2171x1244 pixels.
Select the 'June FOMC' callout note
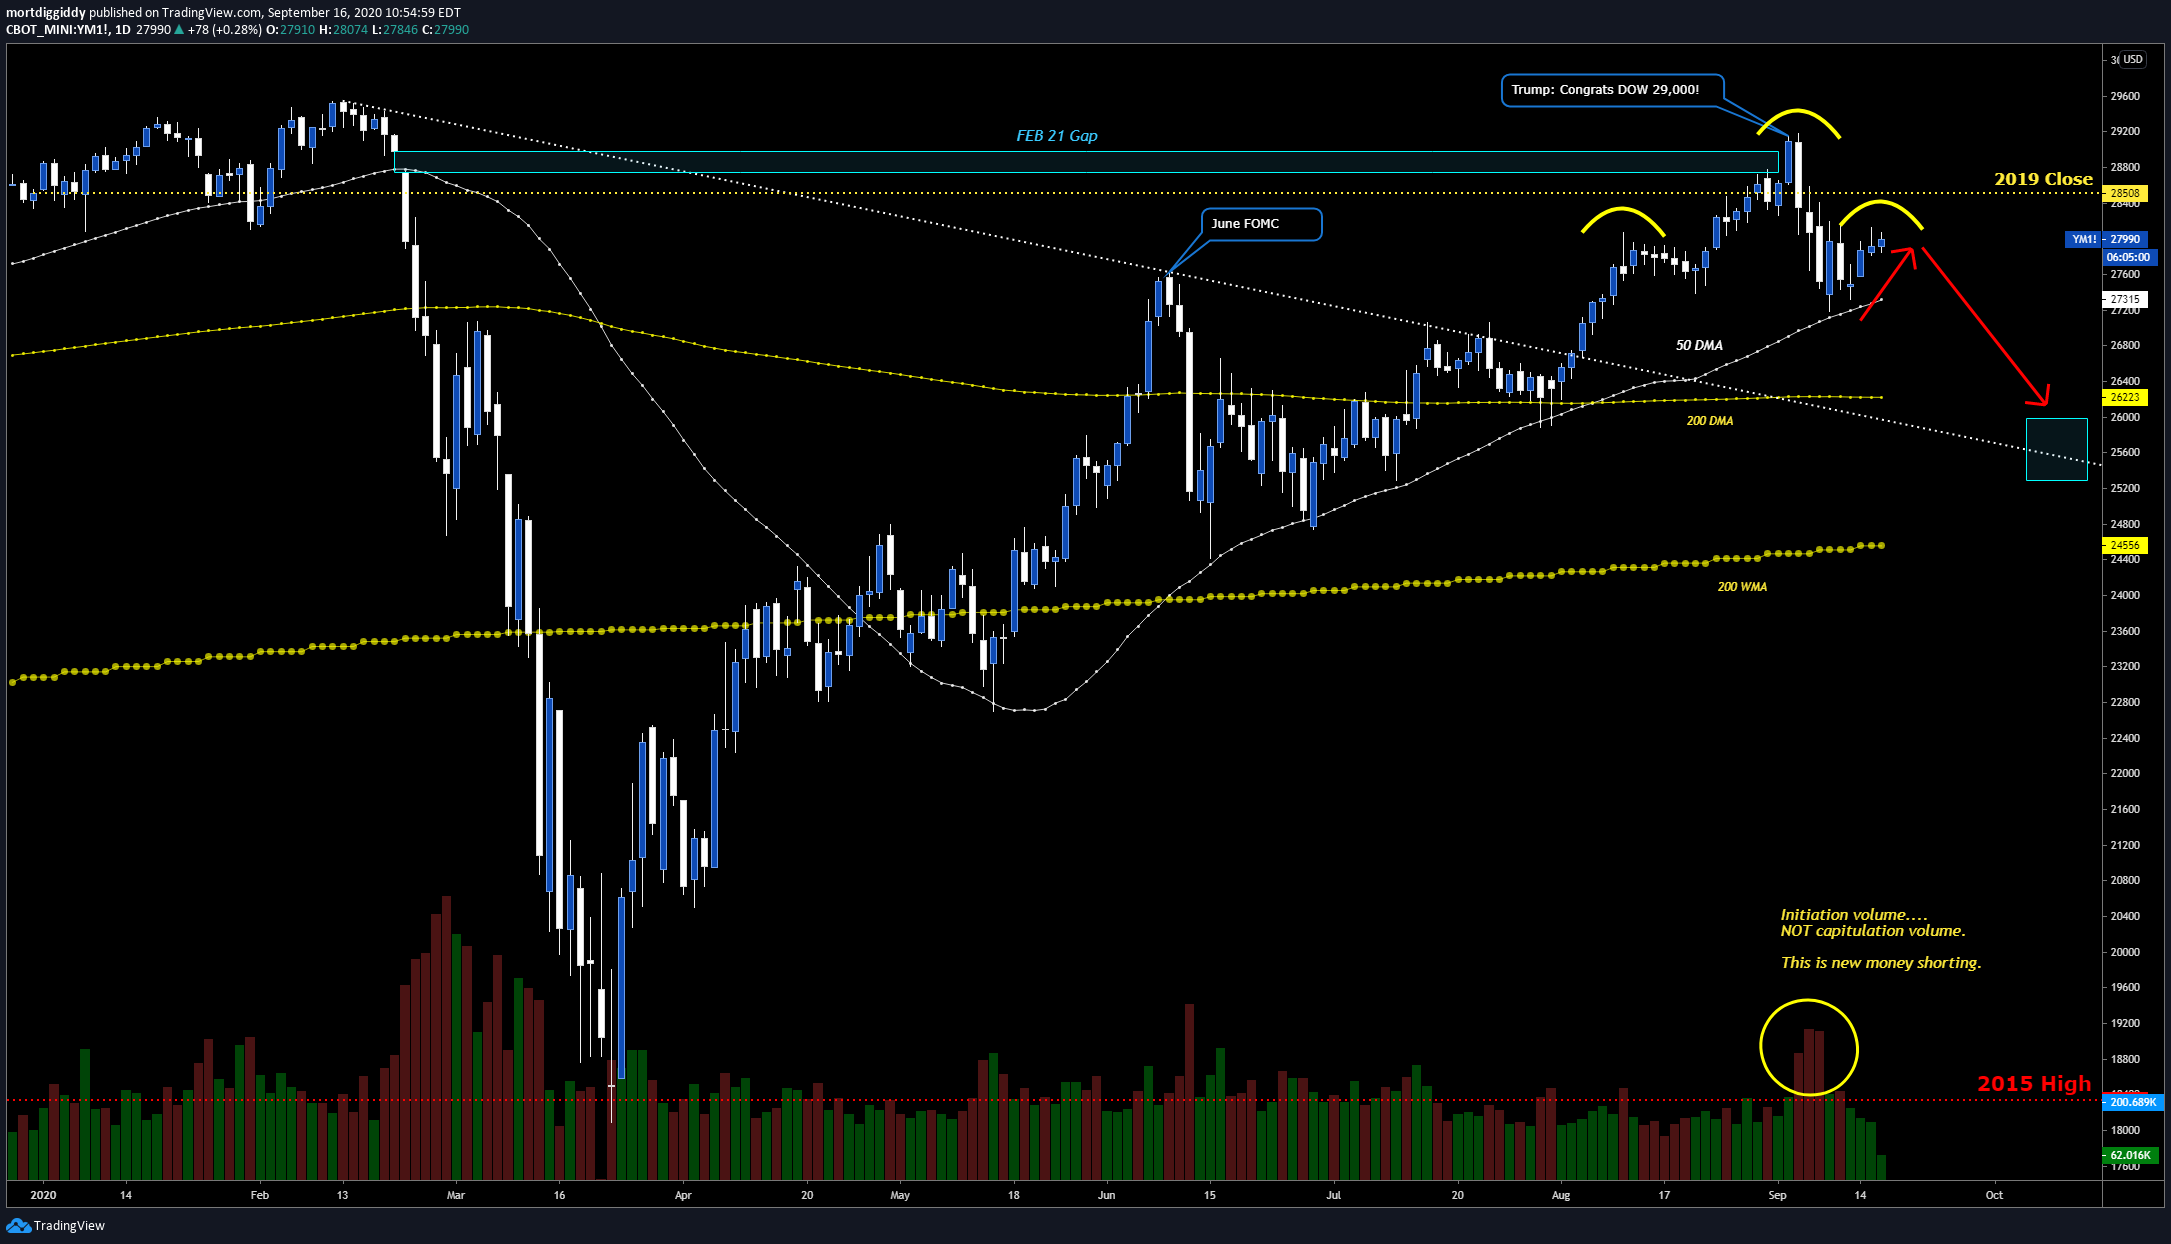pyautogui.click(x=1261, y=224)
